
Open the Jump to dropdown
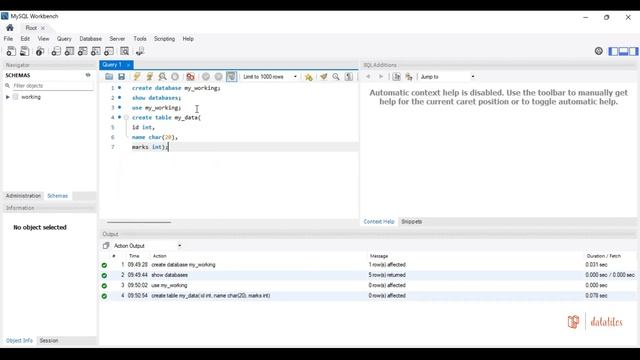447,77
